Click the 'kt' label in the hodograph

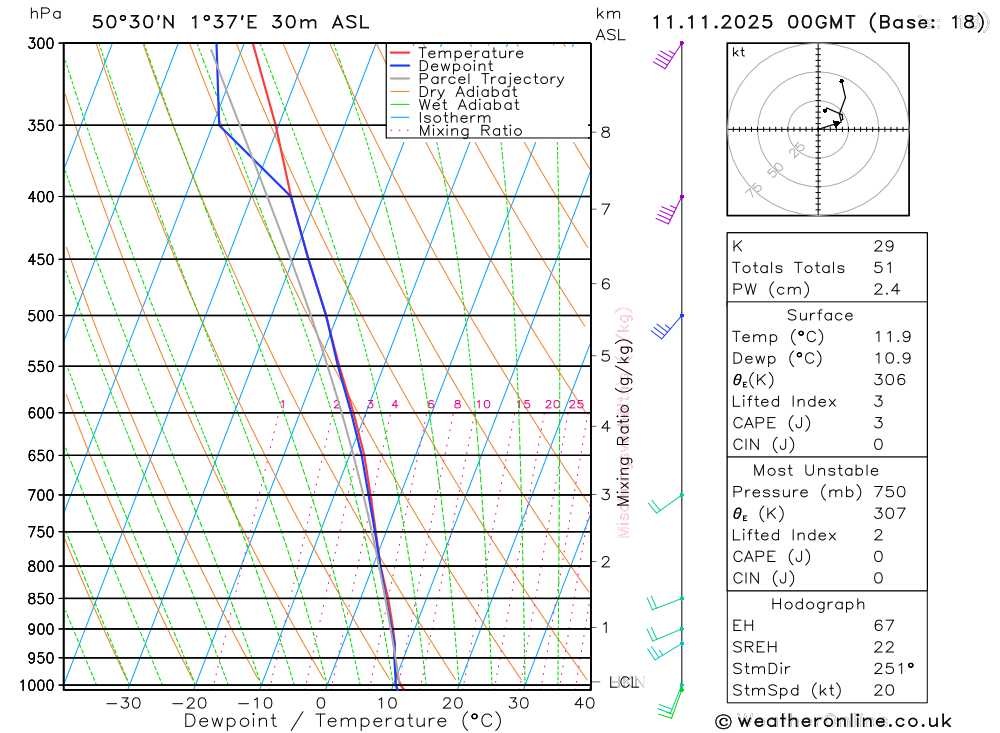tap(739, 52)
